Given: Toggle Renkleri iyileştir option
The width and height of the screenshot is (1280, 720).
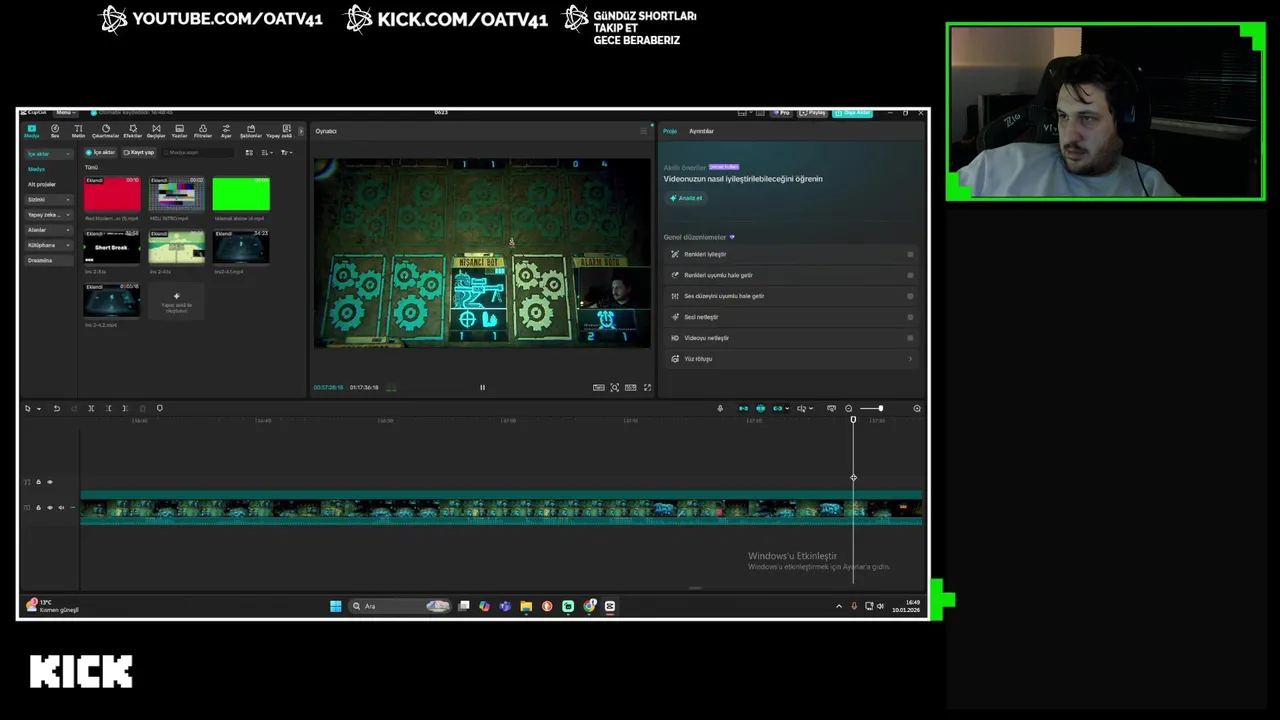Looking at the screenshot, I should pos(910,254).
